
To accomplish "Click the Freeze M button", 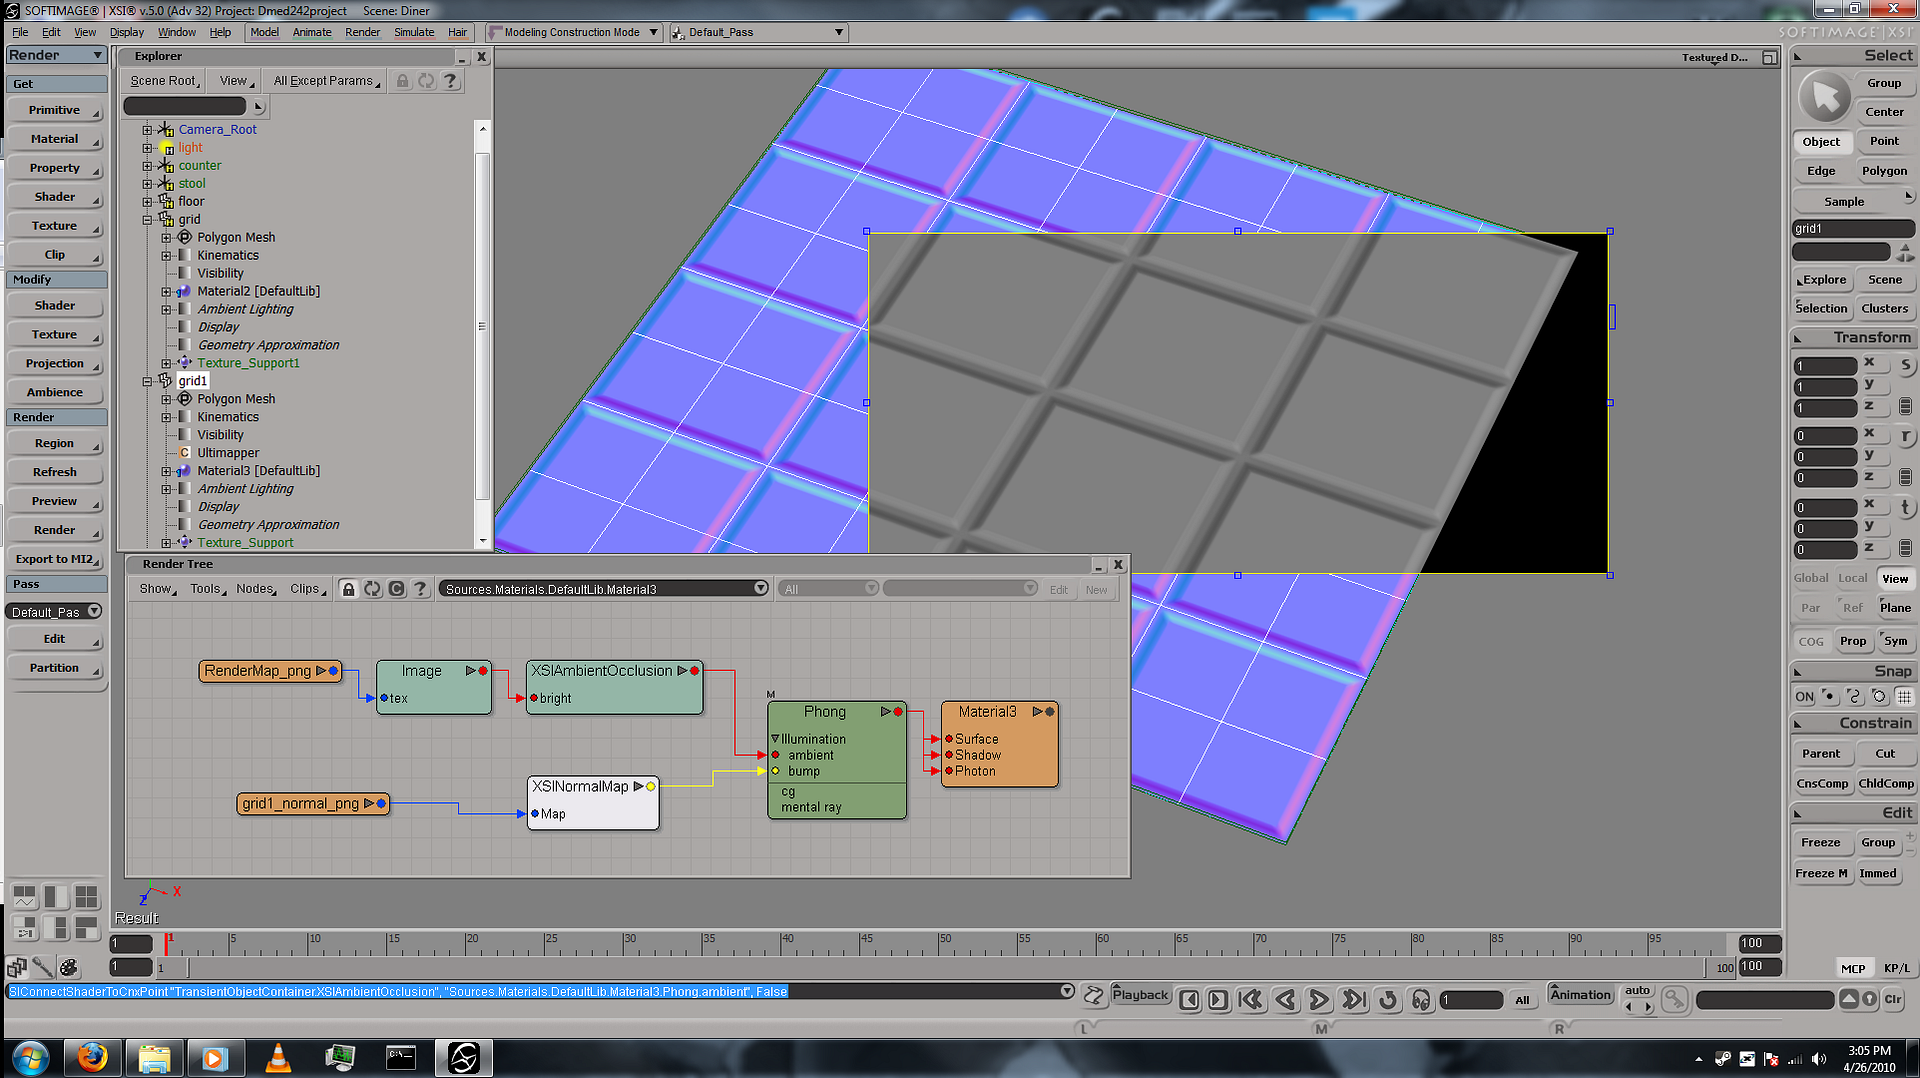I will pyautogui.click(x=1821, y=873).
